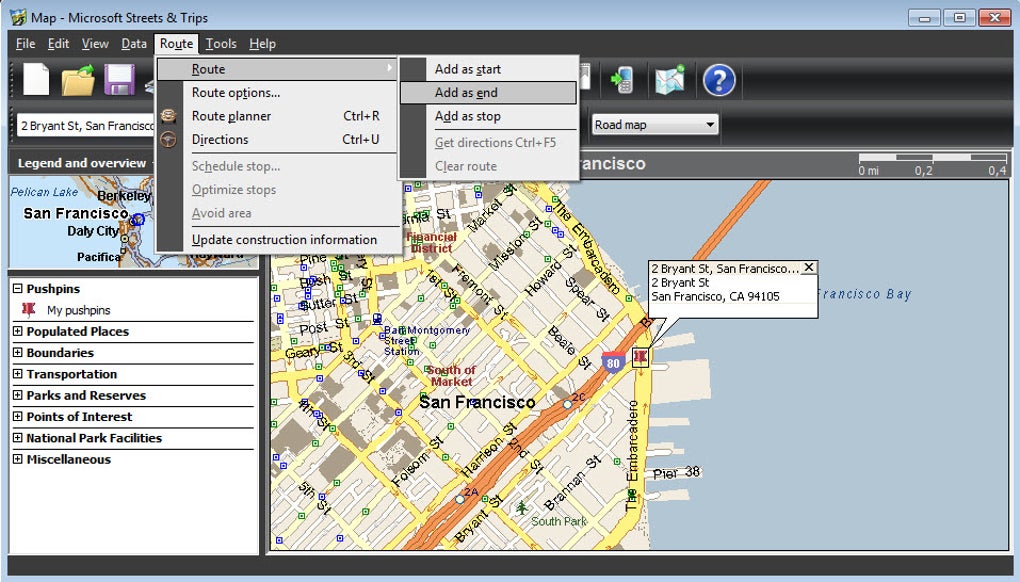Image resolution: width=1020 pixels, height=582 pixels.
Task: Click the San Francisco city label
Action: coord(477,402)
